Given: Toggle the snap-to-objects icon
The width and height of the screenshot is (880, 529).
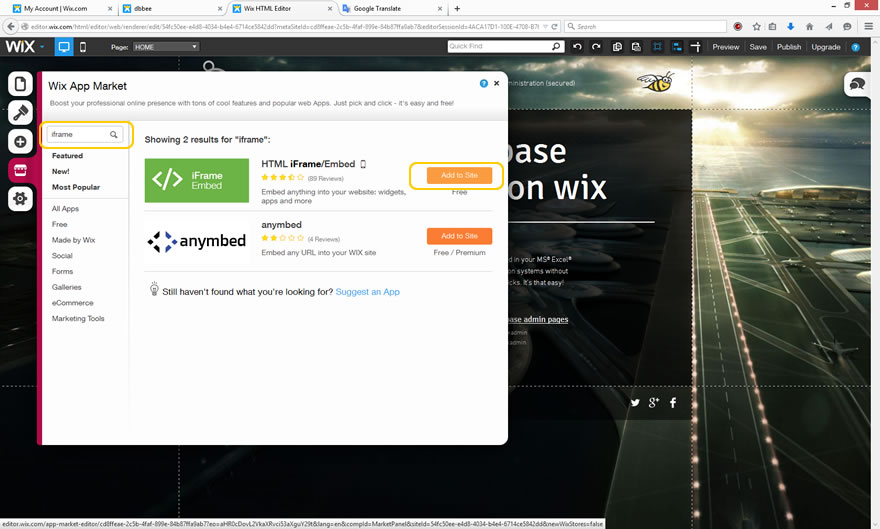Looking at the screenshot, I should pyautogui.click(x=677, y=47).
